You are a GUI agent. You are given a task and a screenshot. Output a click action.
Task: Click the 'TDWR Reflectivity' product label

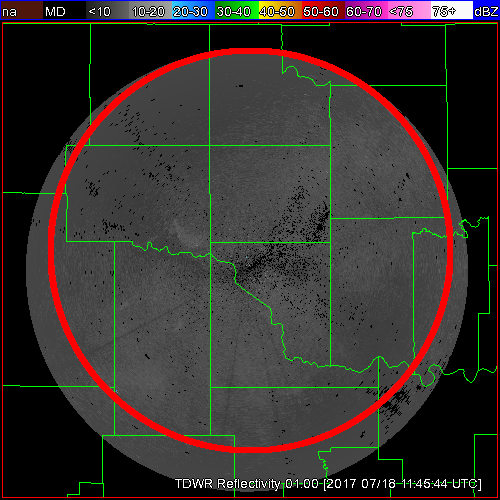pos(228,484)
